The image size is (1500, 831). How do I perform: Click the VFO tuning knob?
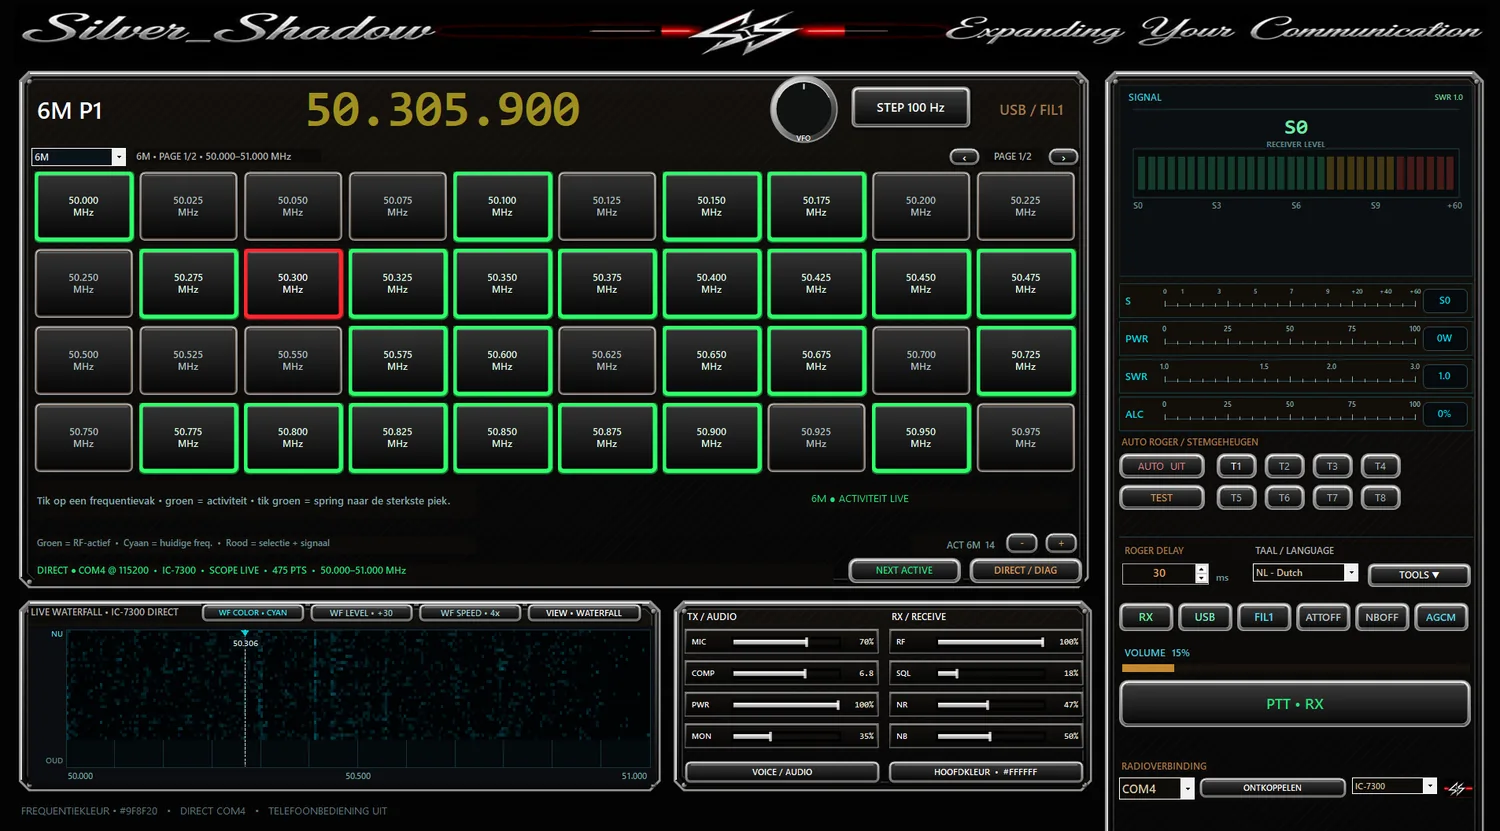coord(803,109)
